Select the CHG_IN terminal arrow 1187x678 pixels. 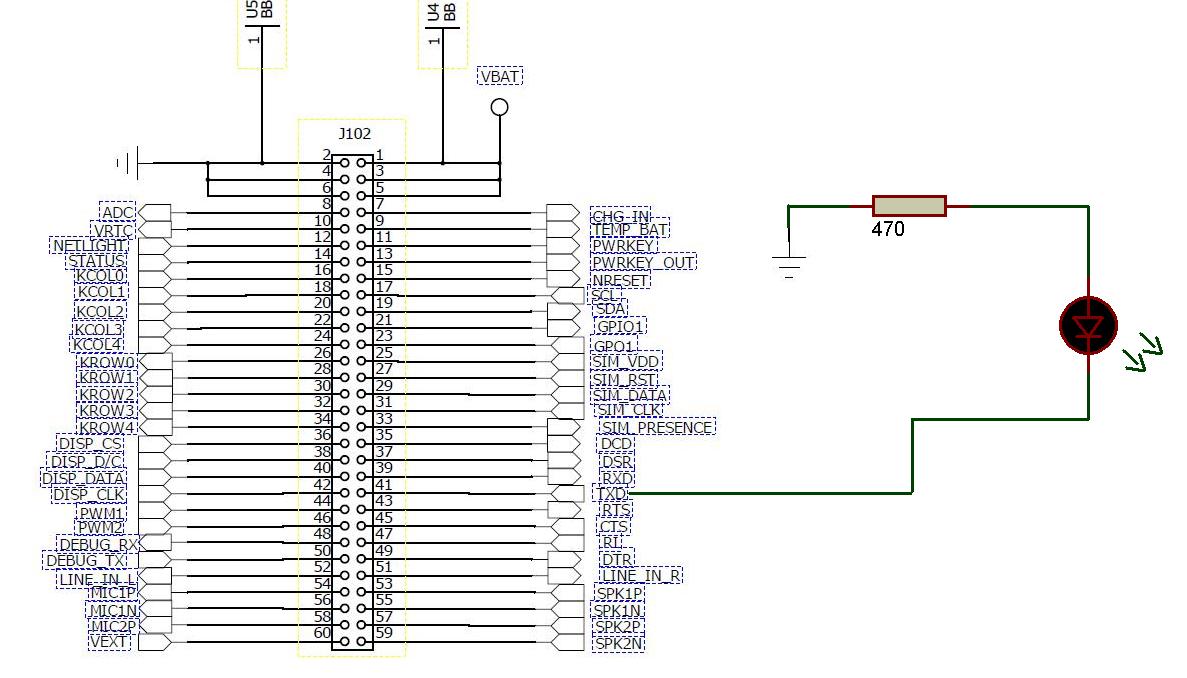[563, 213]
